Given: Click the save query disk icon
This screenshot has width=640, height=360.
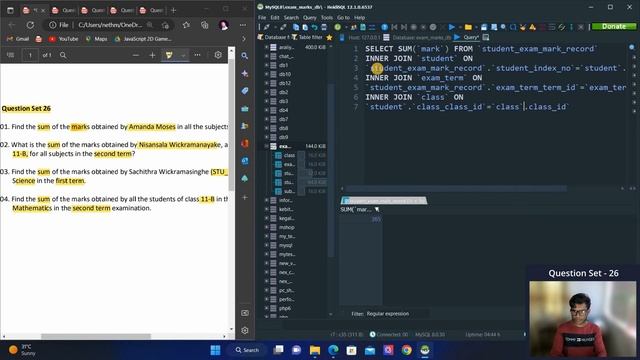Looking at the screenshot, I should tap(484, 27).
